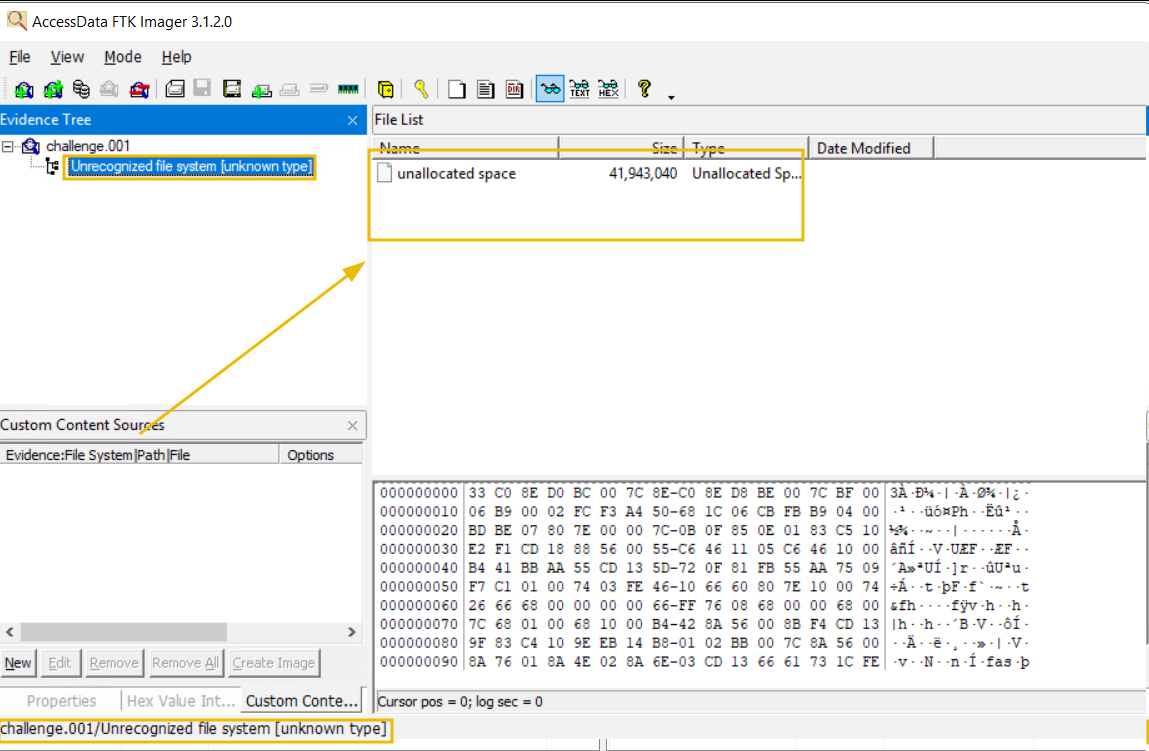
Task: Click Export Directory Listing DIR icon
Action: pos(514,89)
